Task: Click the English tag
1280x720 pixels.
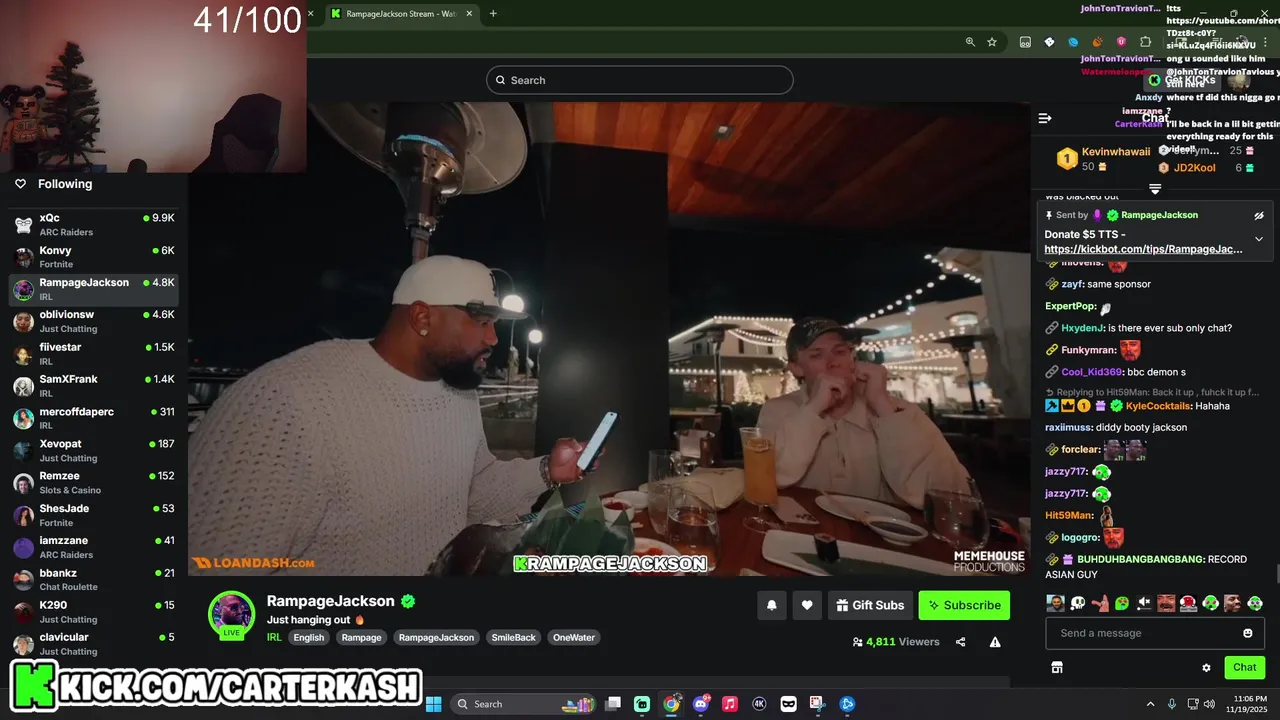Action: tap(309, 637)
